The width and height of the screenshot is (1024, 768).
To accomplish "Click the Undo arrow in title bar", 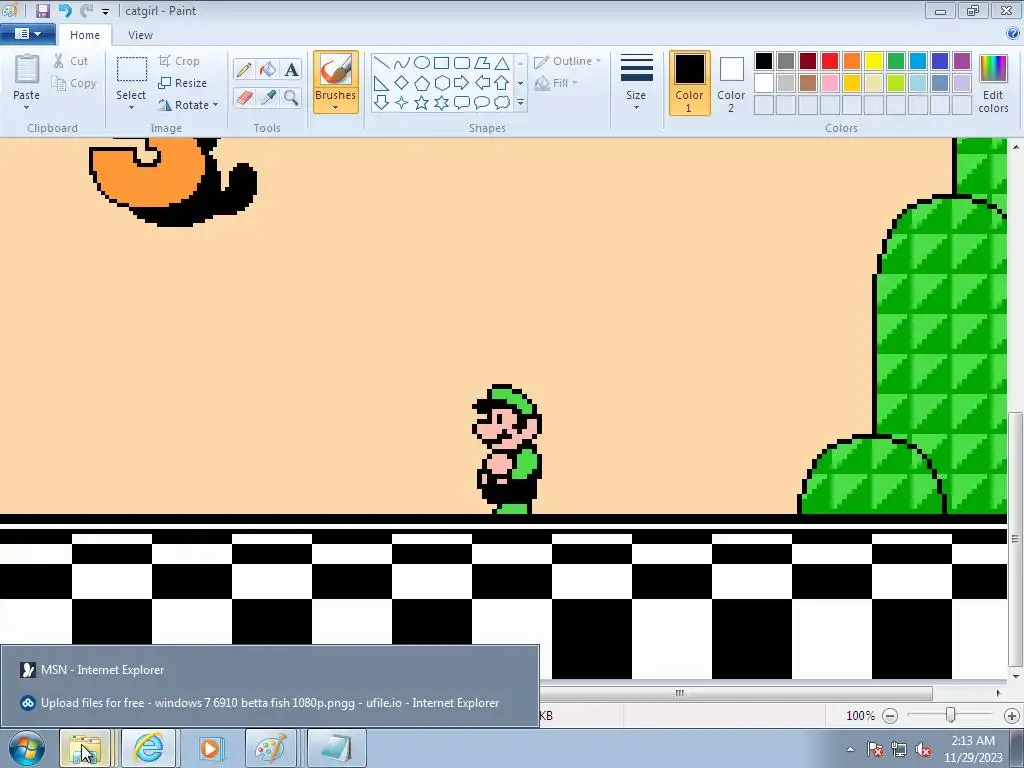I will coord(65,10).
